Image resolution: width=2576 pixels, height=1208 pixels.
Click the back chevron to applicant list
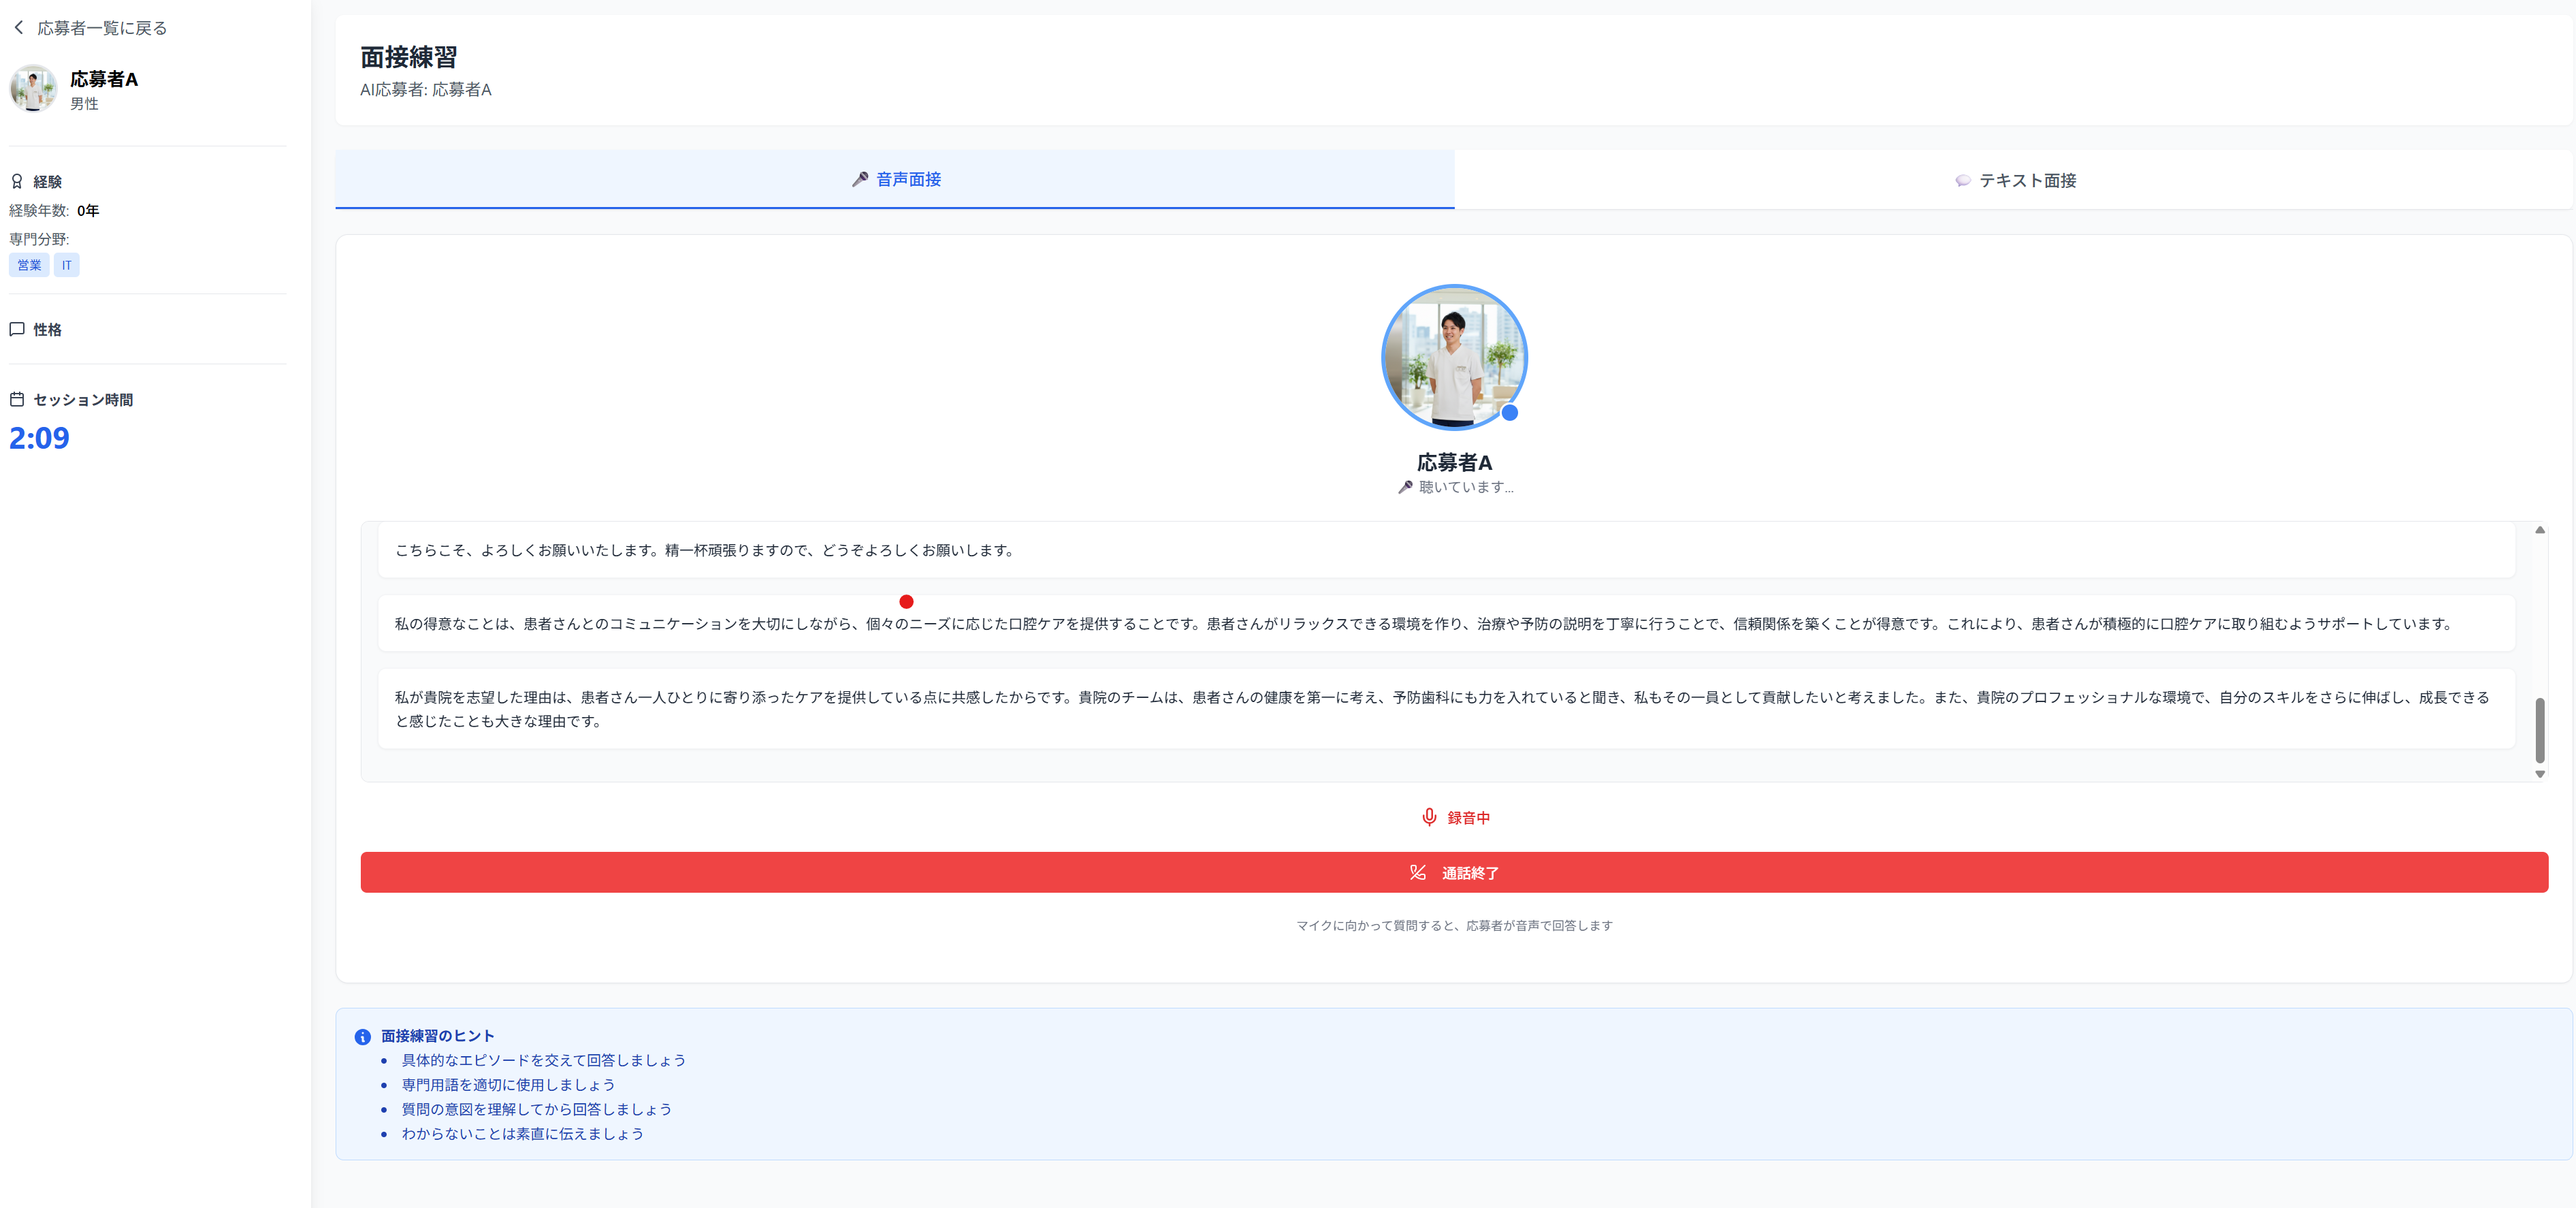tap(18, 28)
